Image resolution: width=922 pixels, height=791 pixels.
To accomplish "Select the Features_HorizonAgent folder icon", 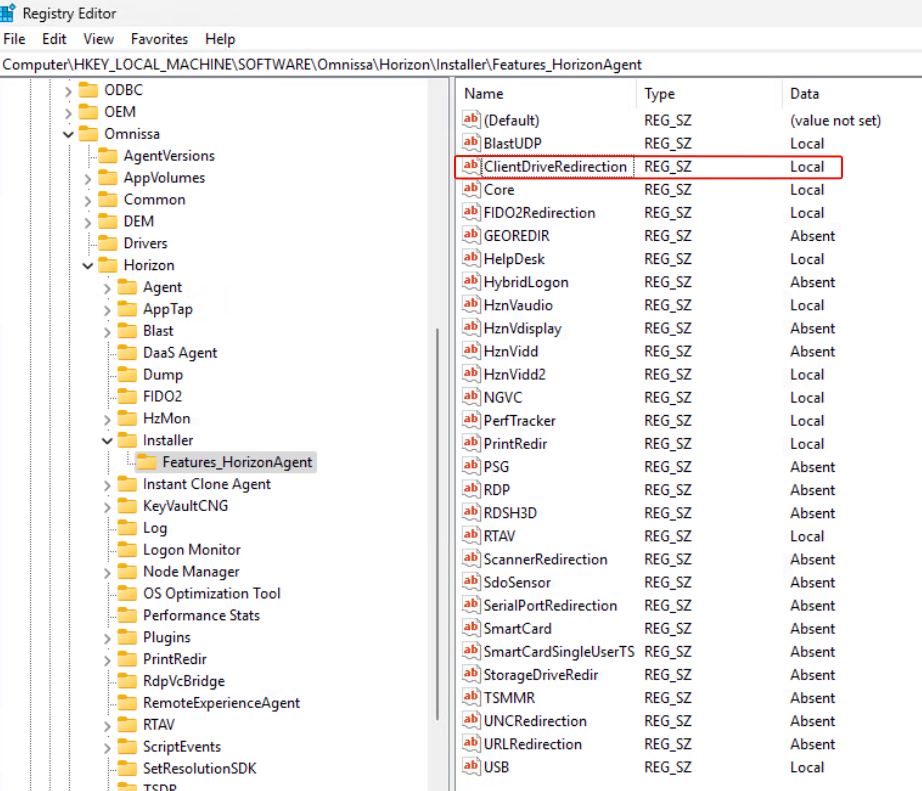I will pyautogui.click(x=146, y=462).
